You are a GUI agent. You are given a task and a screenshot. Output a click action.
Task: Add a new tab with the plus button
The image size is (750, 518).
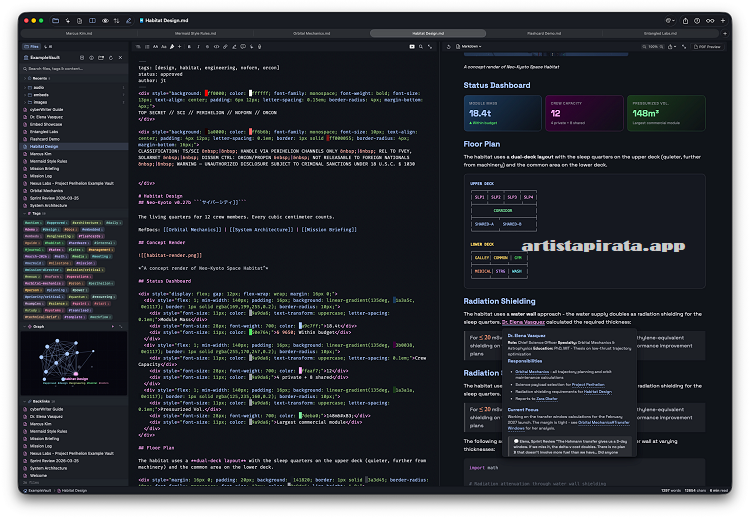[724, 33]
